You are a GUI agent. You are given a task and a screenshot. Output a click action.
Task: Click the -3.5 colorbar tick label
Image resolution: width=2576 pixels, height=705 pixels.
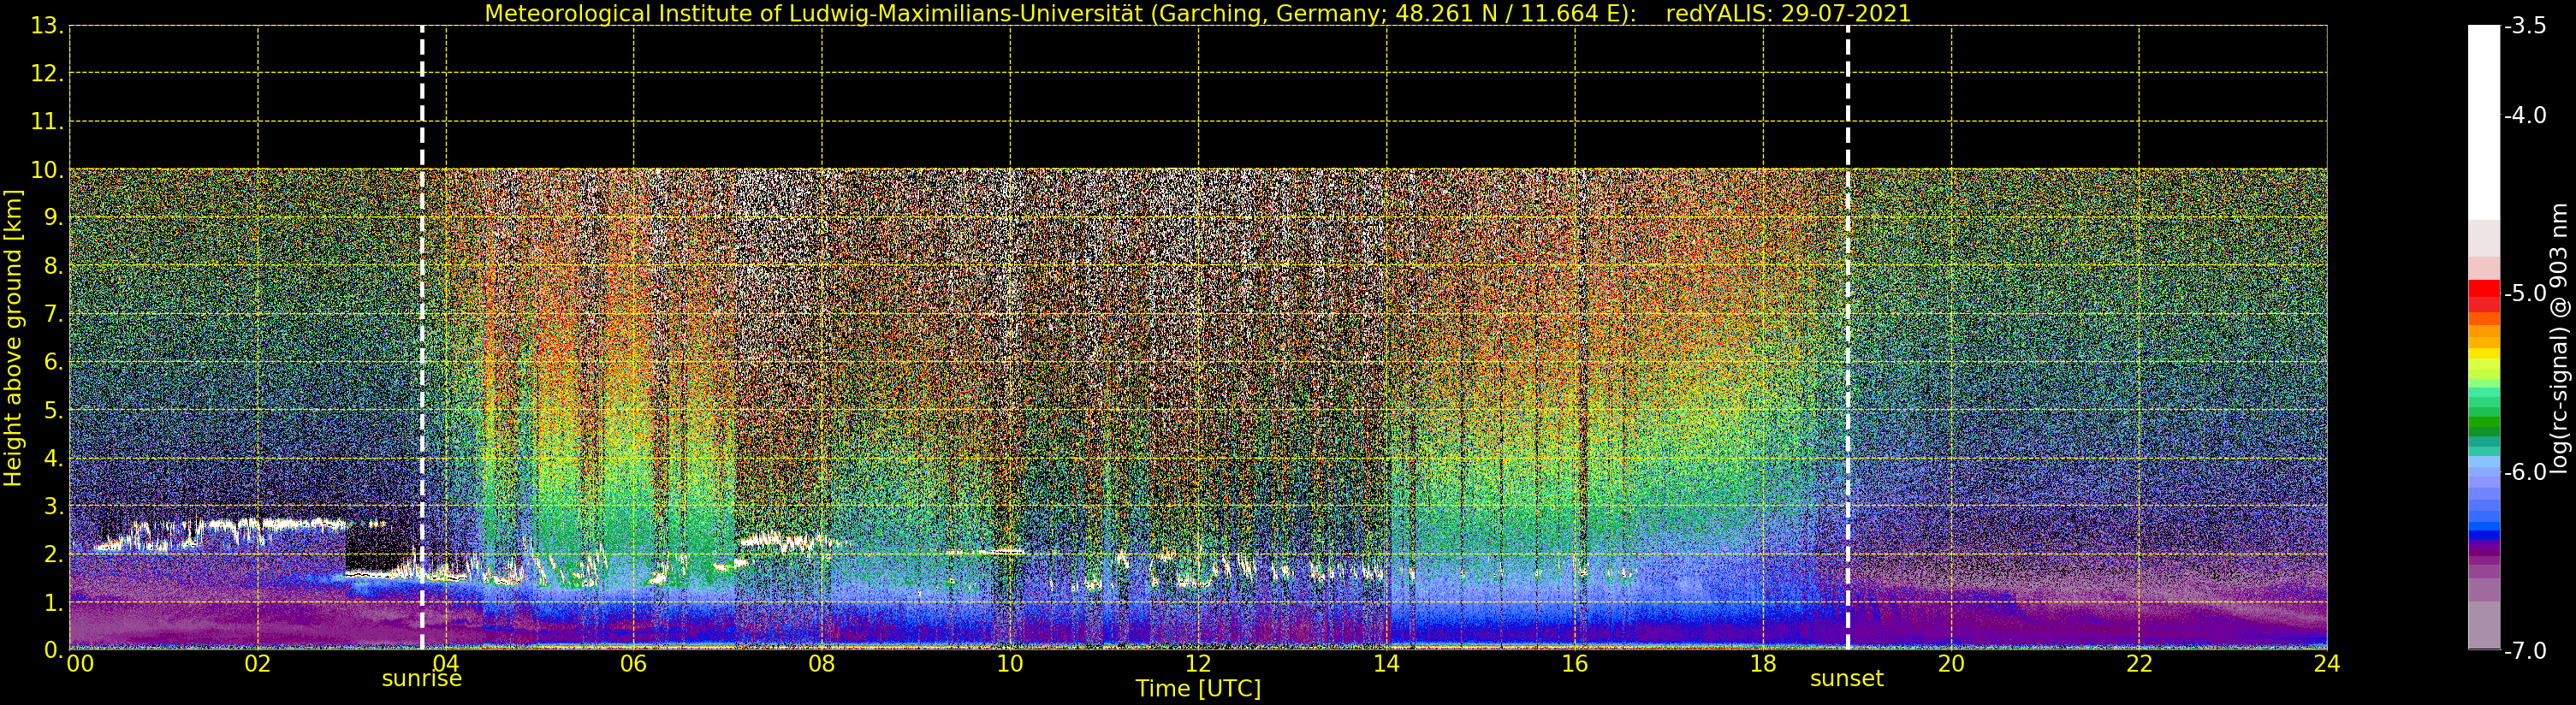[2525, 26]
